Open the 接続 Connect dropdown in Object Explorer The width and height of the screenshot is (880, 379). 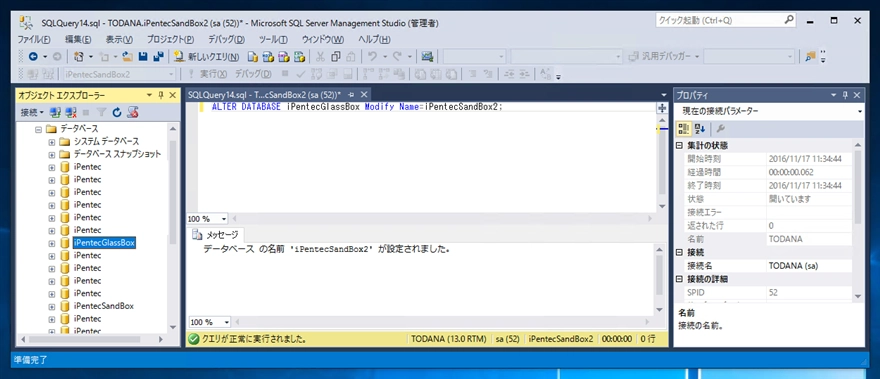point(32,112)
